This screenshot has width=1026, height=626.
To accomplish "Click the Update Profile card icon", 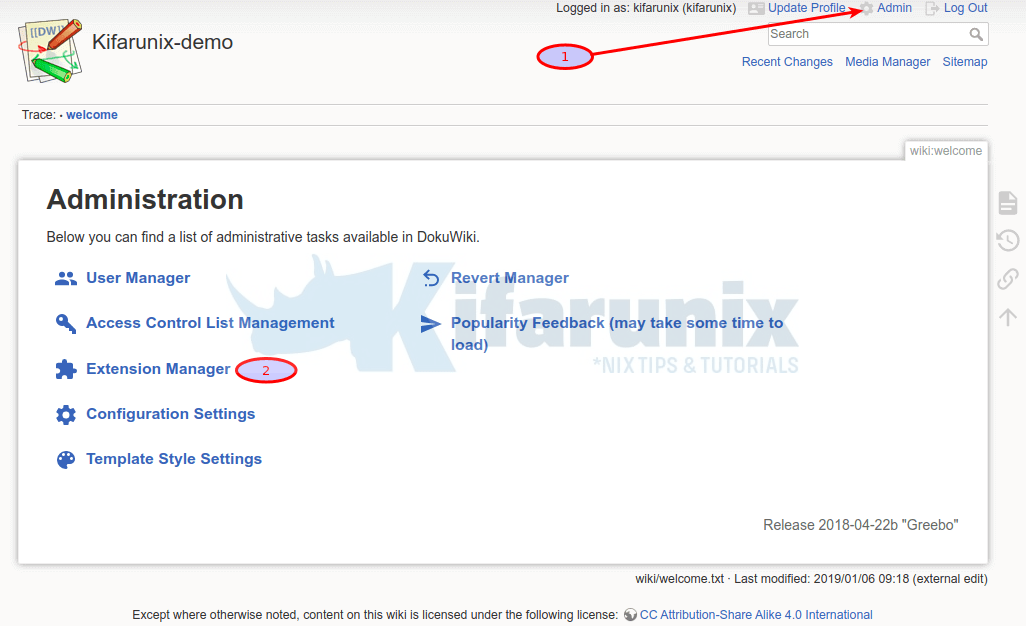I will (756, 9).
